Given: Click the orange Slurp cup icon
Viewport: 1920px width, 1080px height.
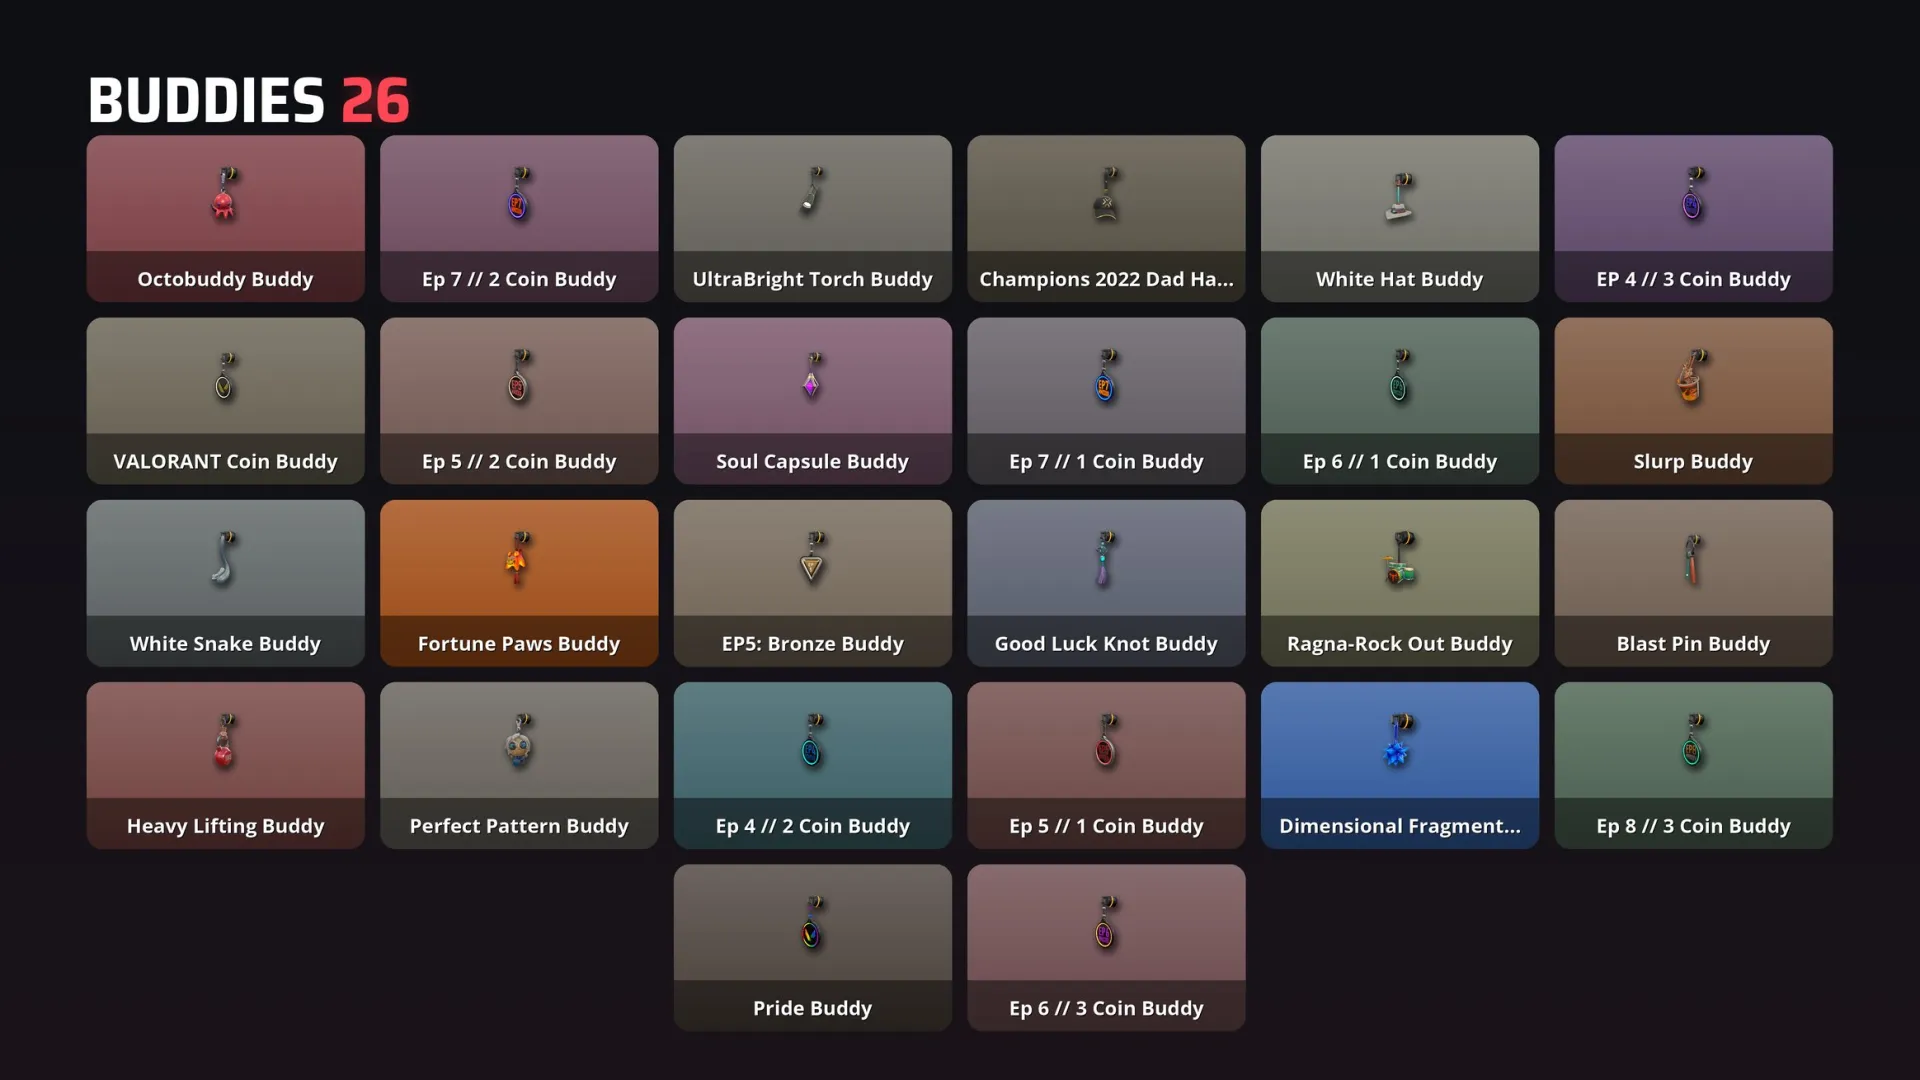Looking at the screenshot, I should [x=1692, y=376].
